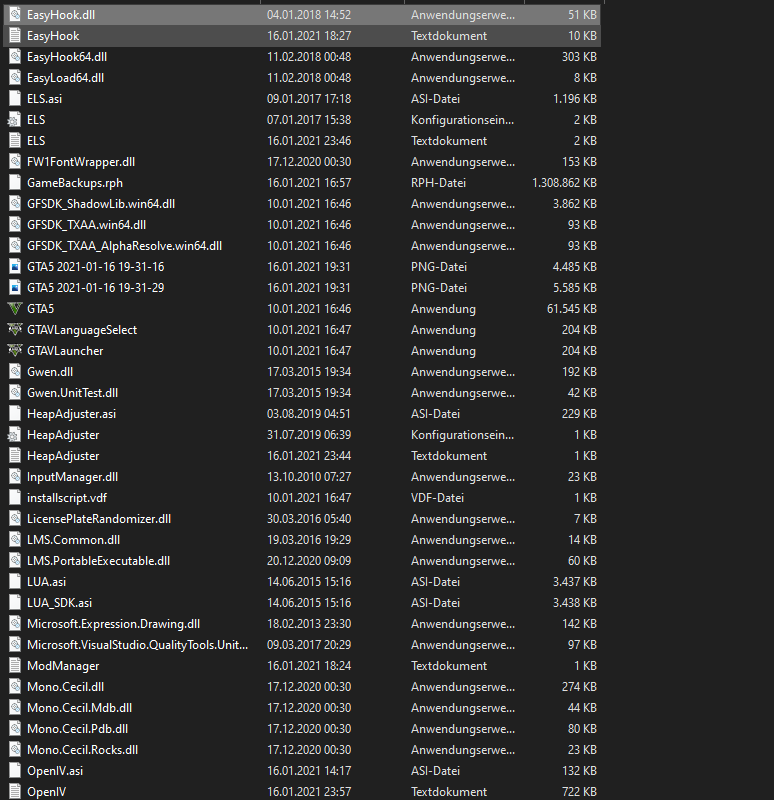Select GFSDK_TXAA_AlphaResolve.win64.dll file name

coord(124,246)
